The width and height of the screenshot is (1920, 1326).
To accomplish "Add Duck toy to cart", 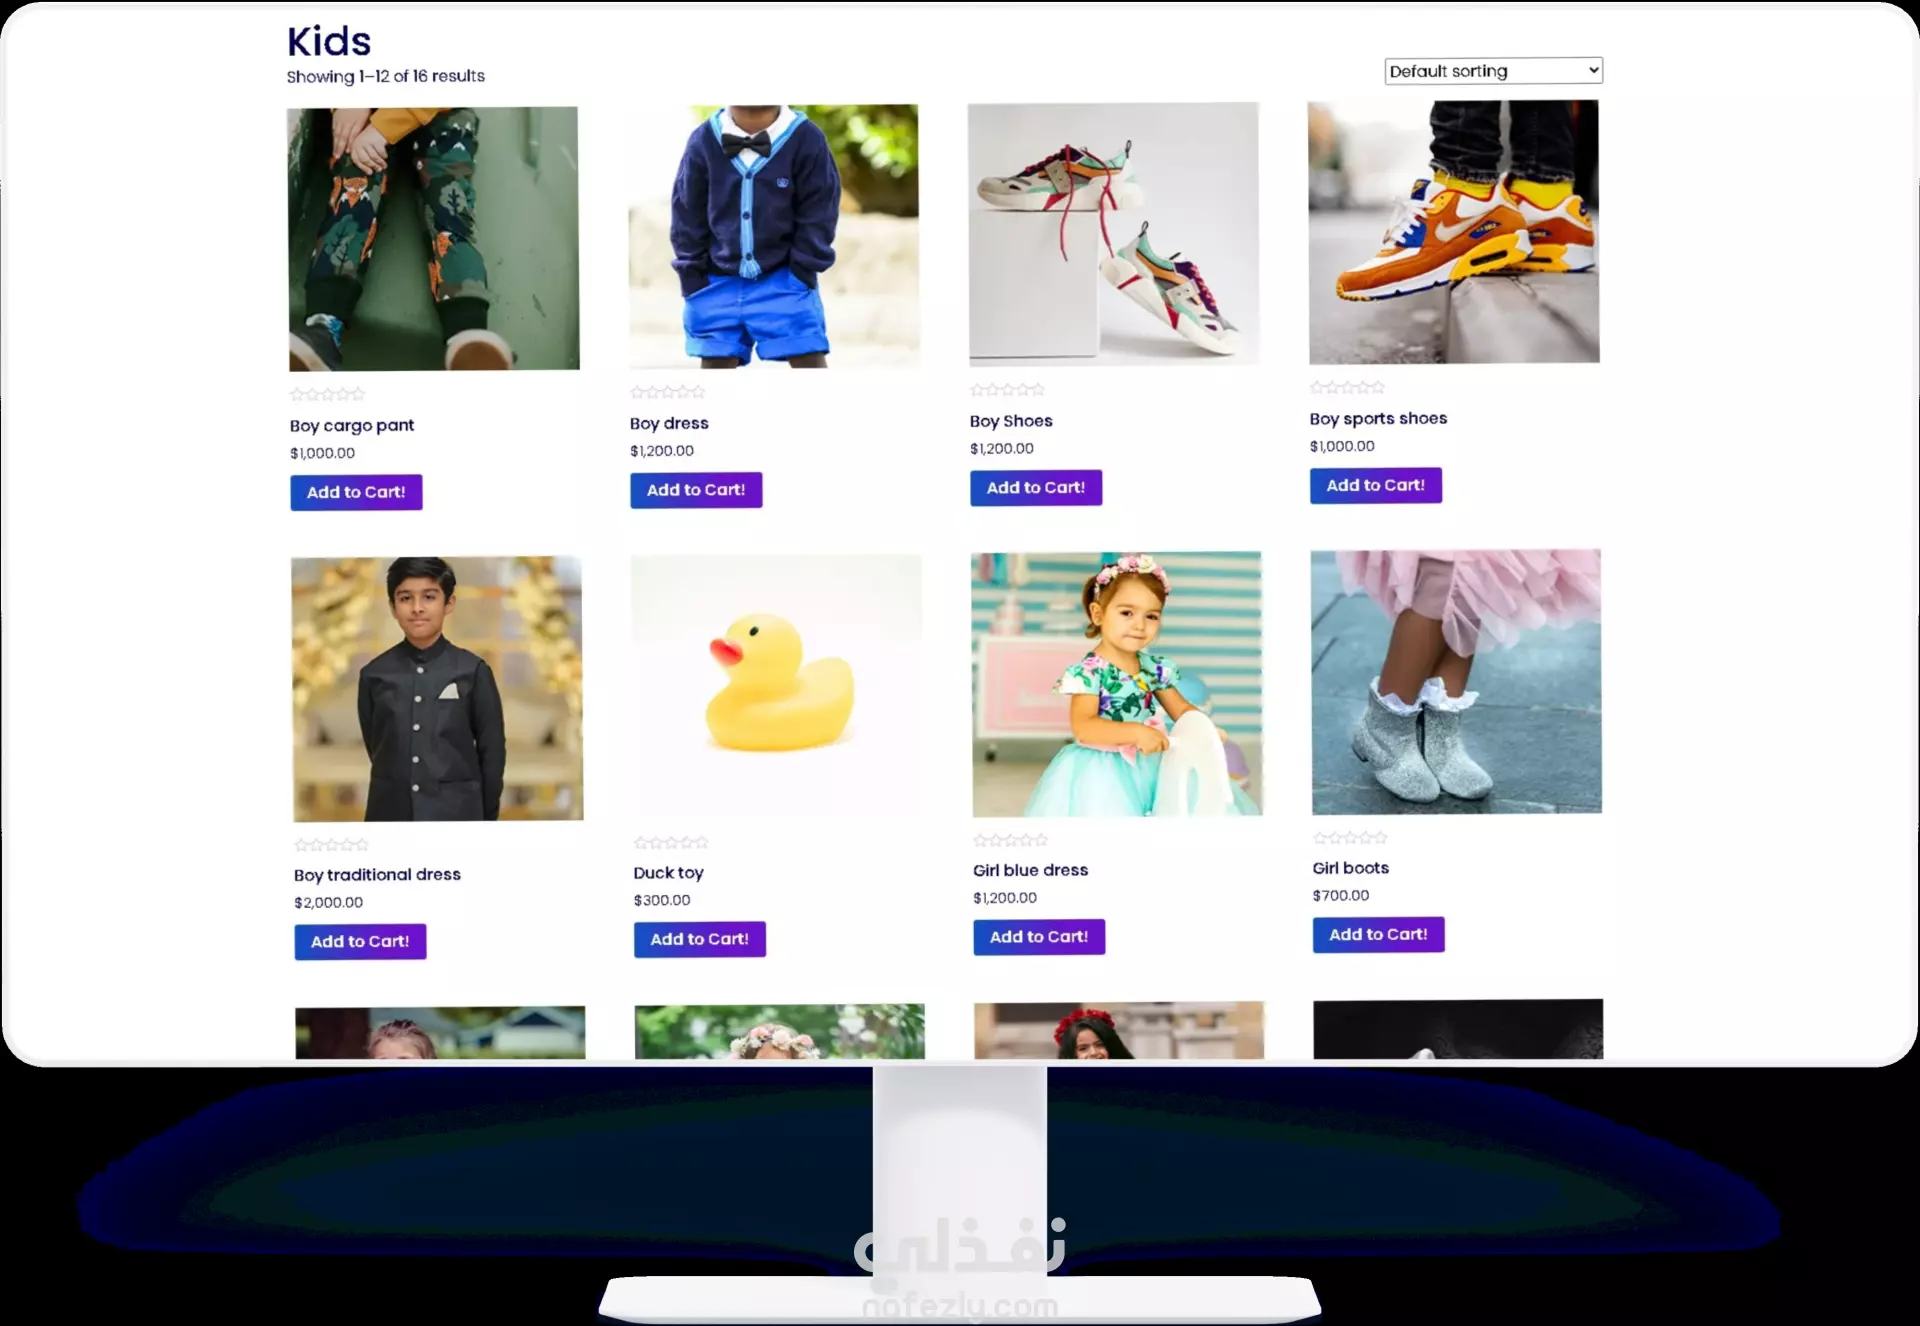I will coord(700,939).
